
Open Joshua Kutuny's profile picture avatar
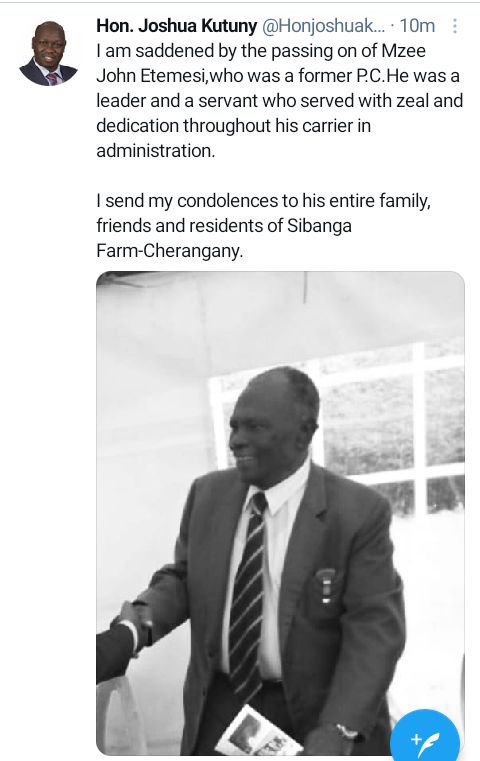pyautogui.click(x=49, y=53)
